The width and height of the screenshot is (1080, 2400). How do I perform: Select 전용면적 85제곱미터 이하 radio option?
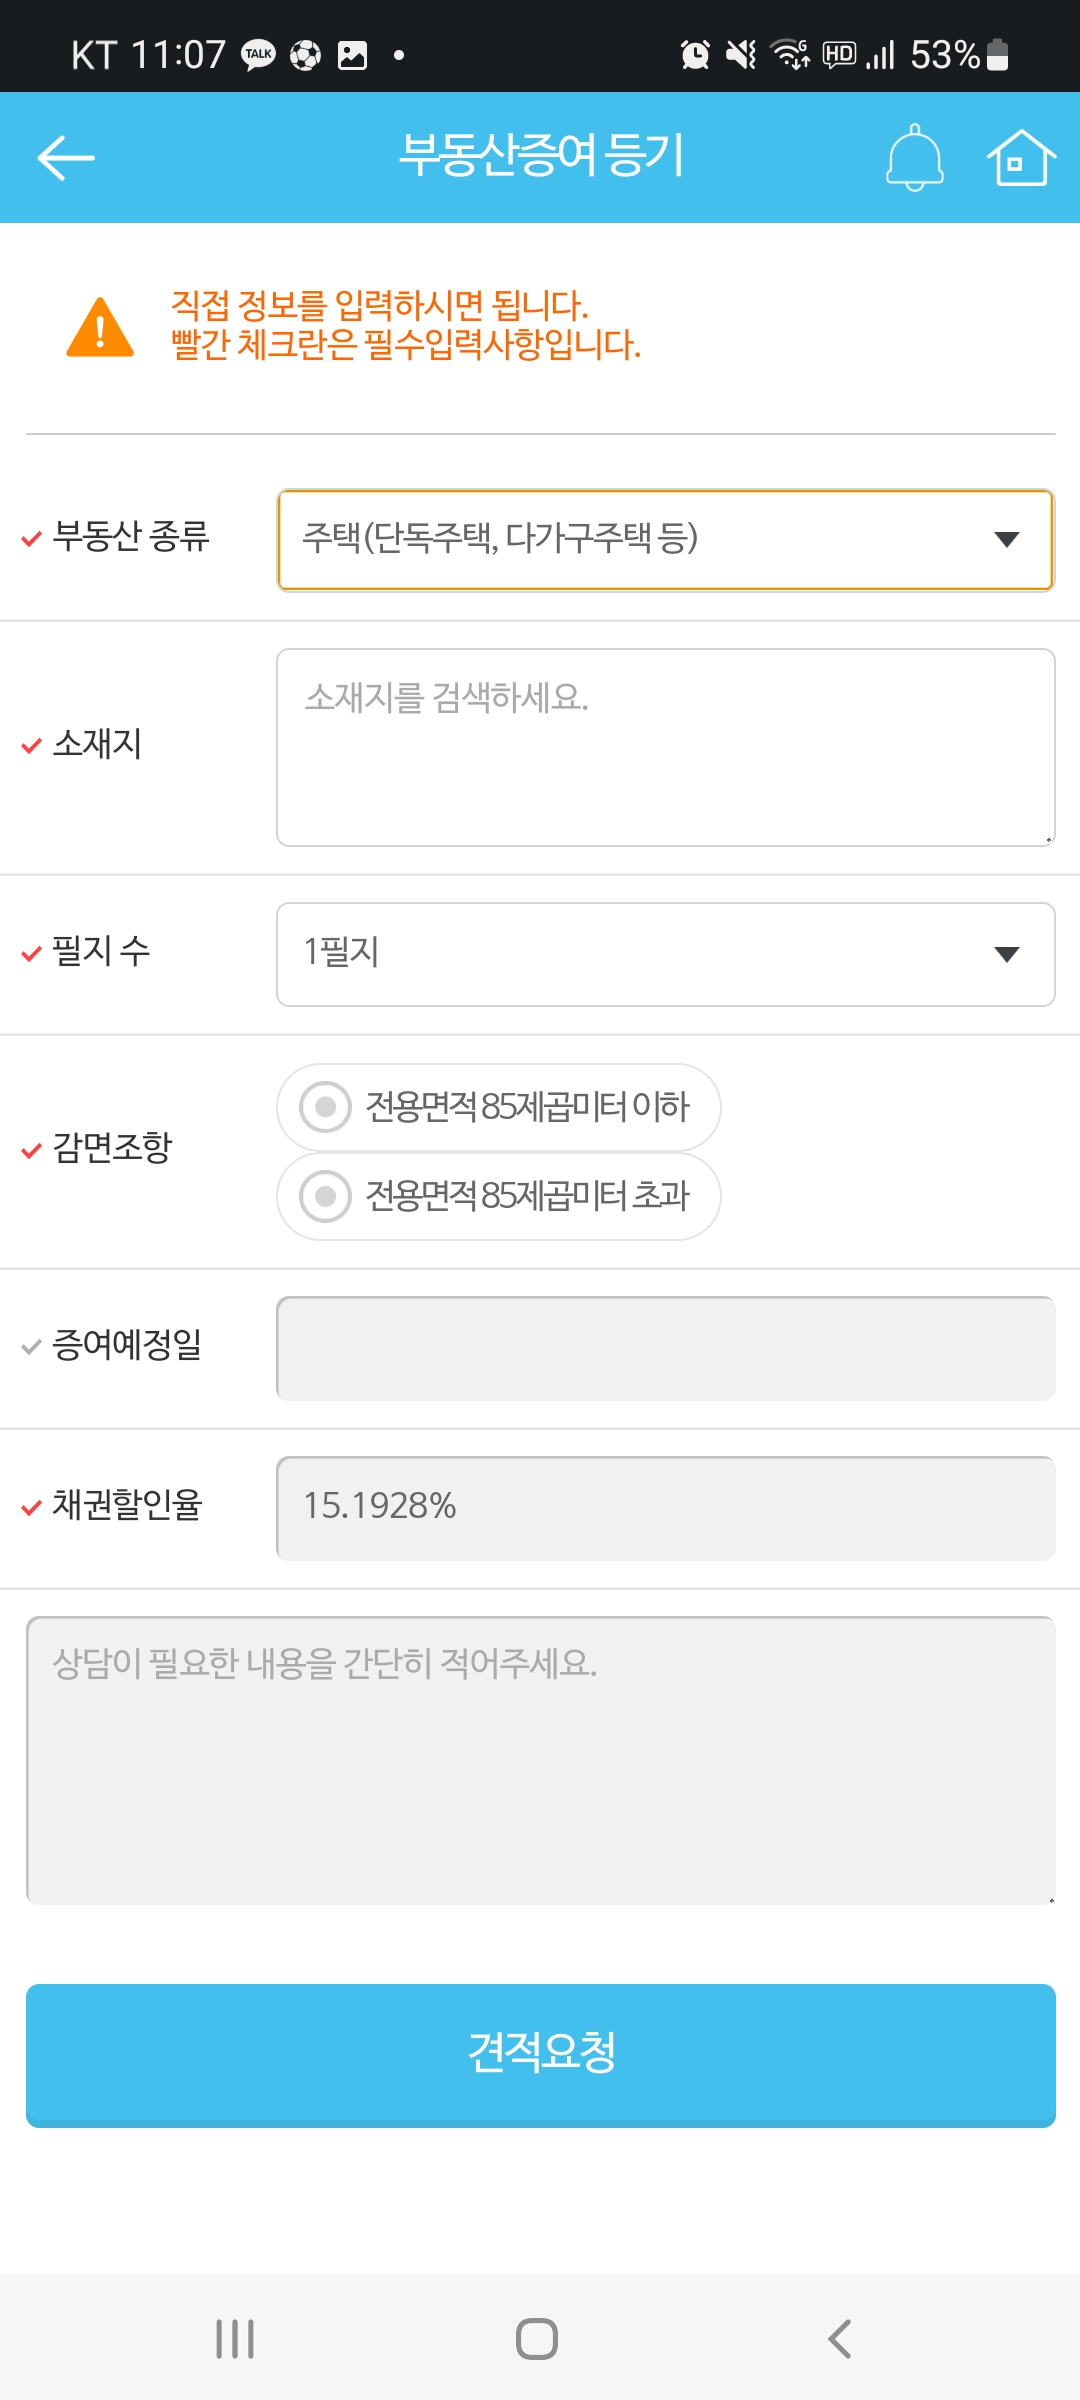pos(498,1107)
